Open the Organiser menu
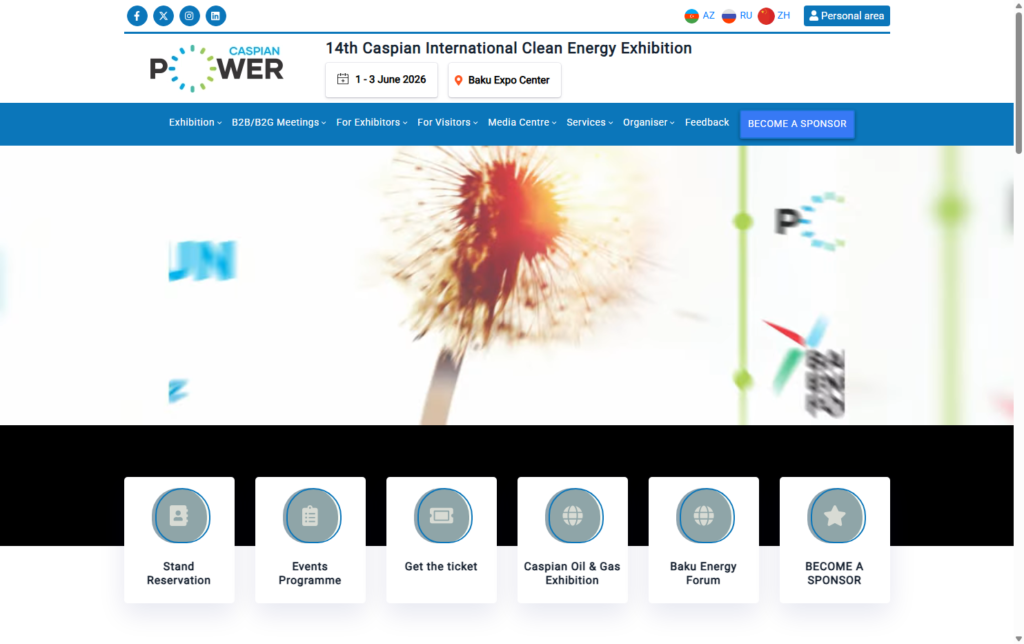Viewport: 1024px width, 644px height. 647,122
